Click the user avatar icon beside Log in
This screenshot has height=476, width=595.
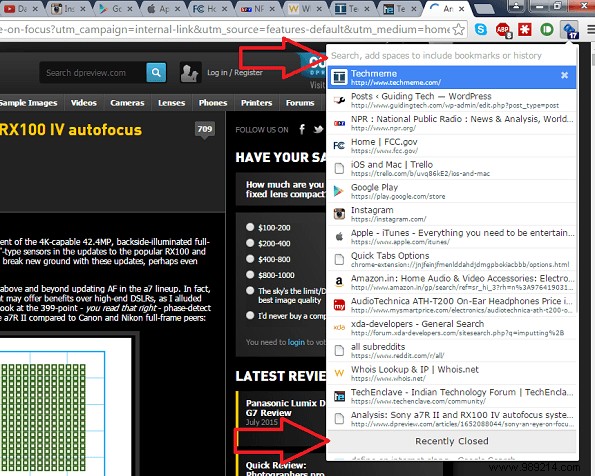[189, 73]
